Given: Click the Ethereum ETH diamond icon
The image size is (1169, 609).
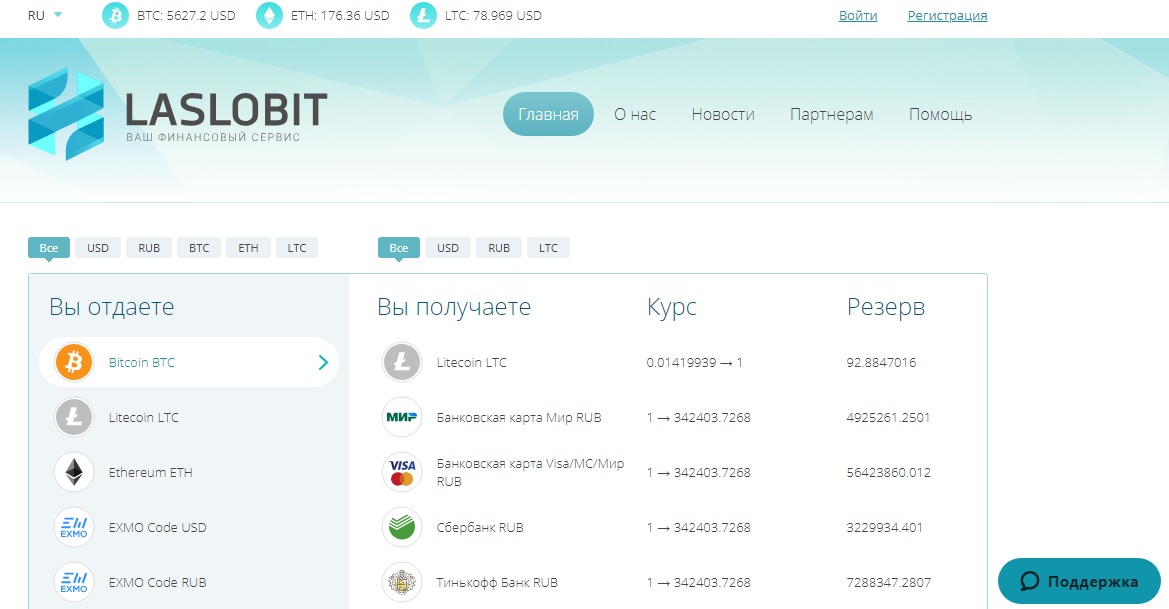Looking at the screenshot, I should point(74,473).
